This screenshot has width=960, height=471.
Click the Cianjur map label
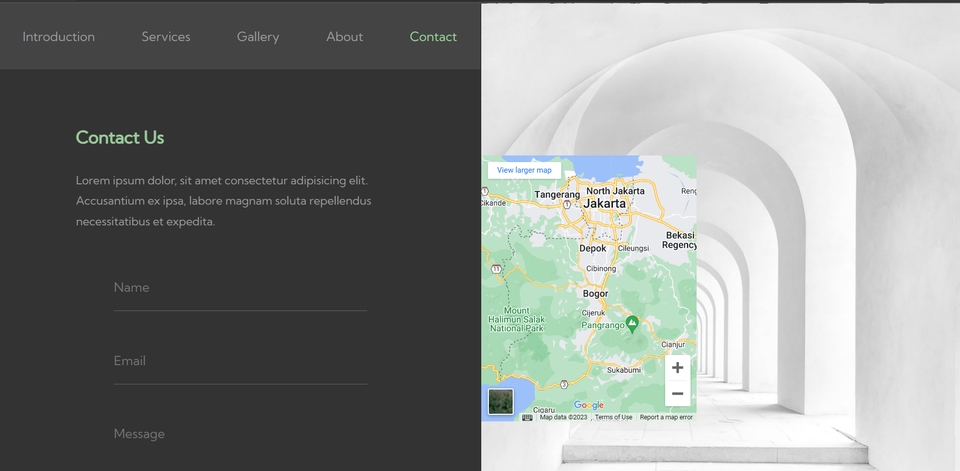tap(673, 345)
